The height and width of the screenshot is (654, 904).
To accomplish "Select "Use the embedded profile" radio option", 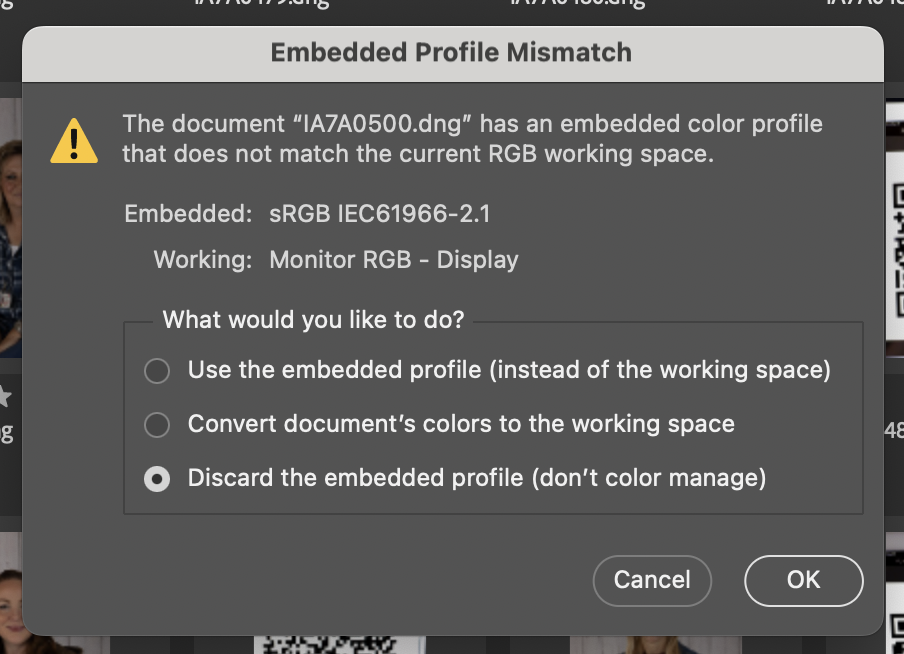I will coord(157,370).
